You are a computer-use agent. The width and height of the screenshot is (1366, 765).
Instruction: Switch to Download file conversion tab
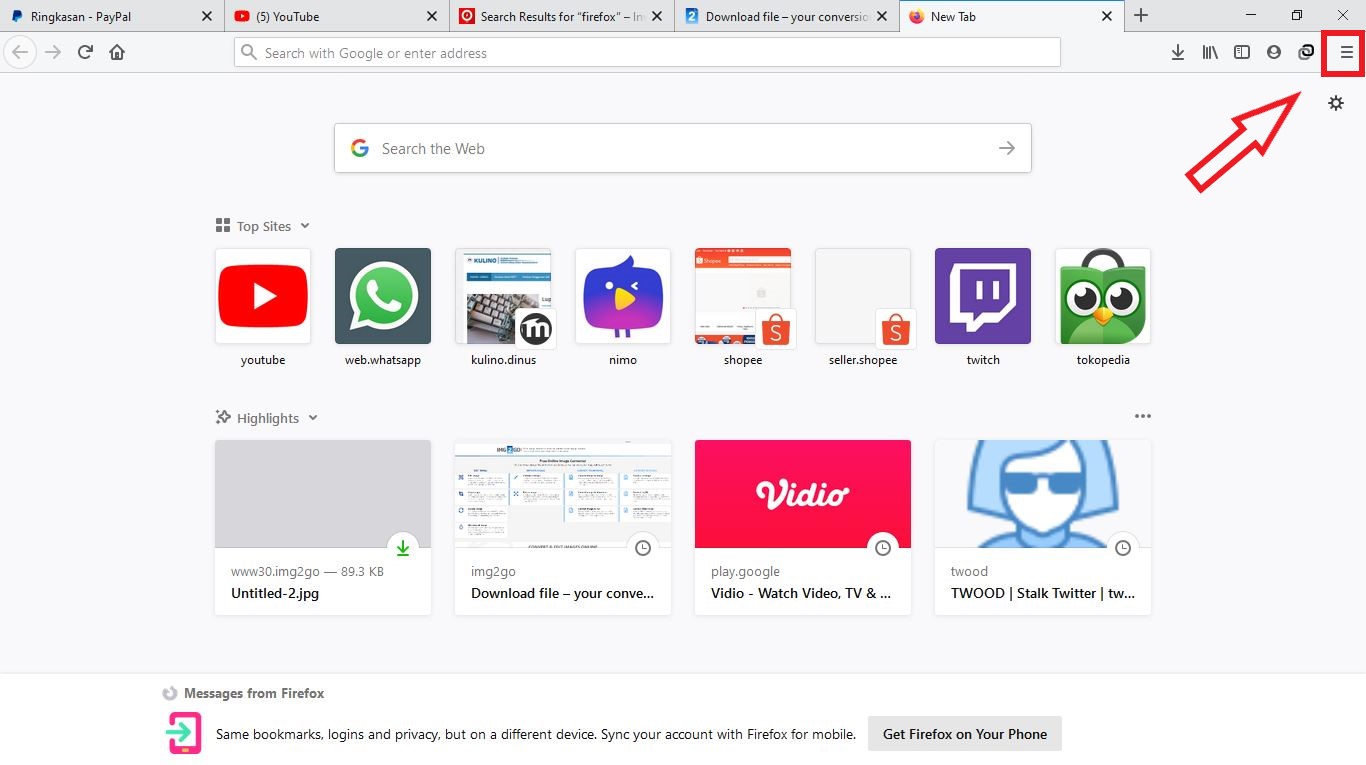[x=787, y=16]
